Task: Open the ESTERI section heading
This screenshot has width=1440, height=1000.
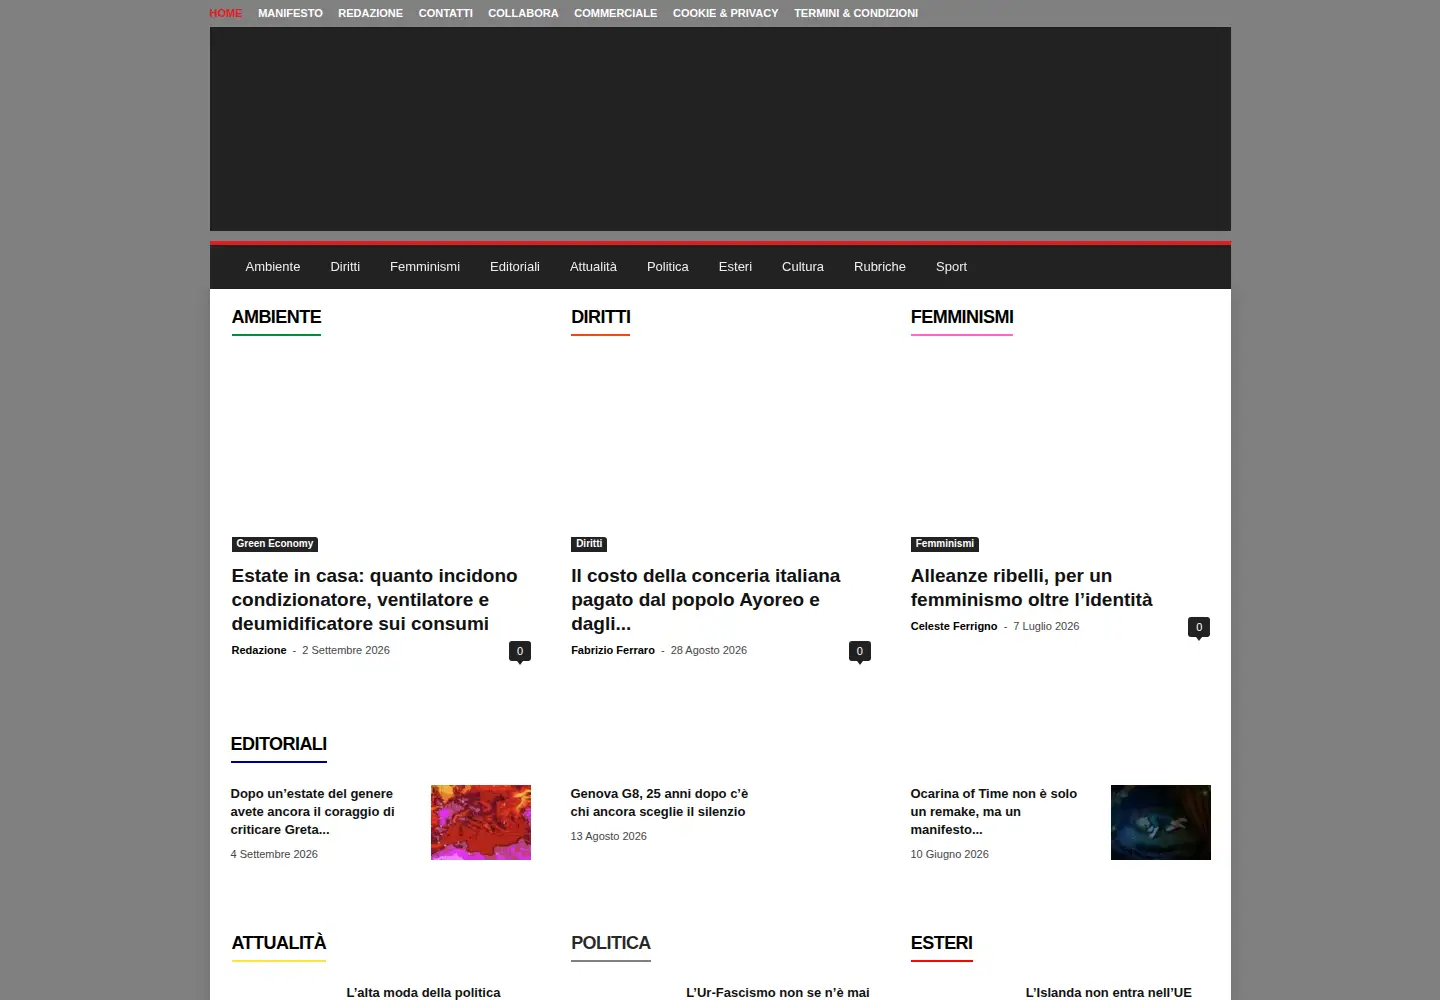Action: 942,943
